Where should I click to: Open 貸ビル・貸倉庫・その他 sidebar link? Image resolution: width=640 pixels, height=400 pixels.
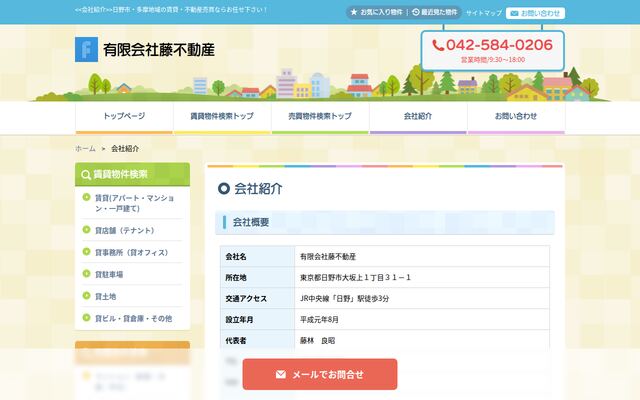point(133,318)
